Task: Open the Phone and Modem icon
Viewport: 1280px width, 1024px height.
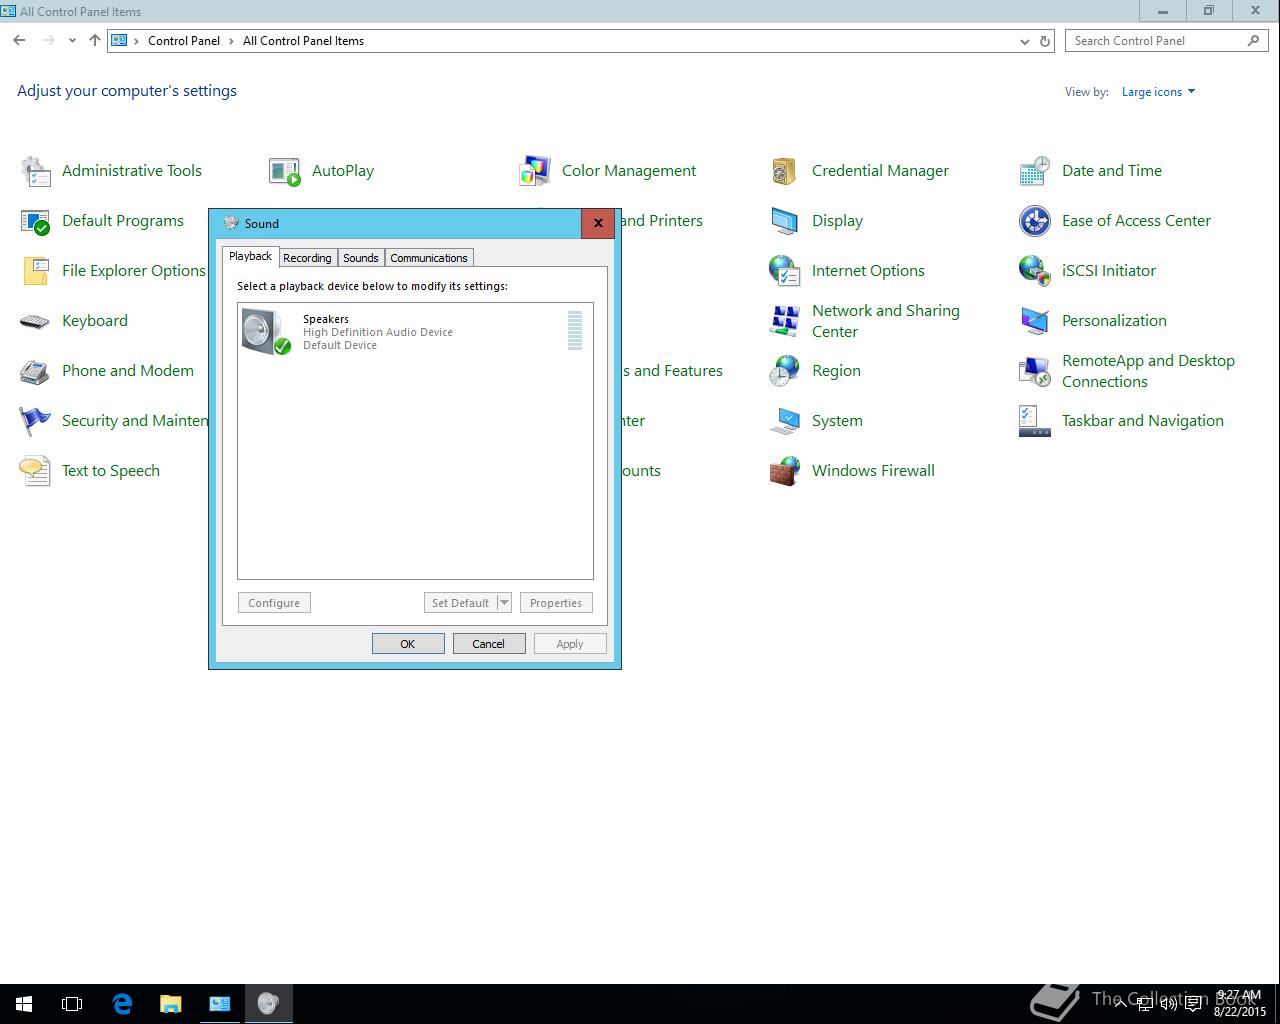Action: [x=35, y=371]
